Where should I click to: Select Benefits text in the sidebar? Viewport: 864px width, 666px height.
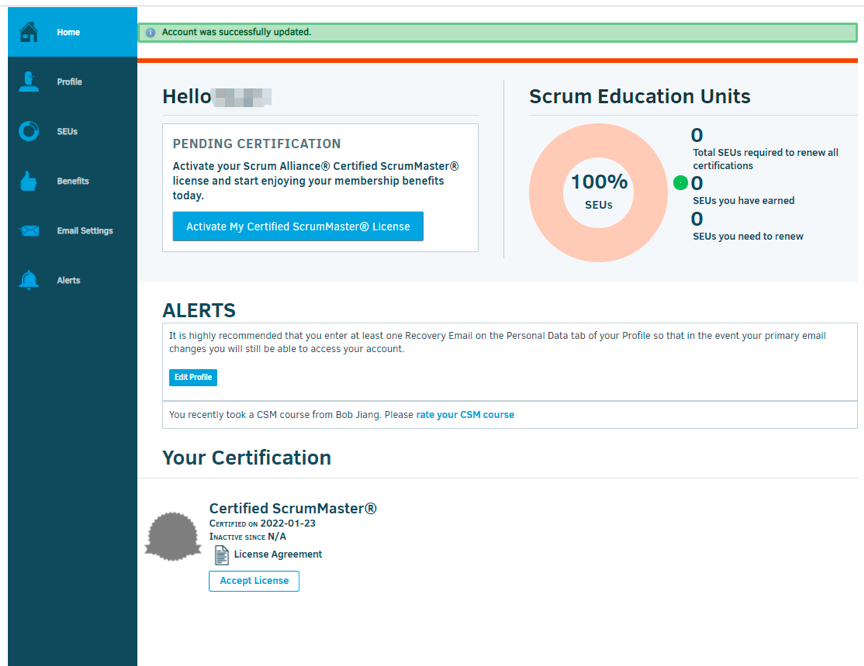click(73, 181)
